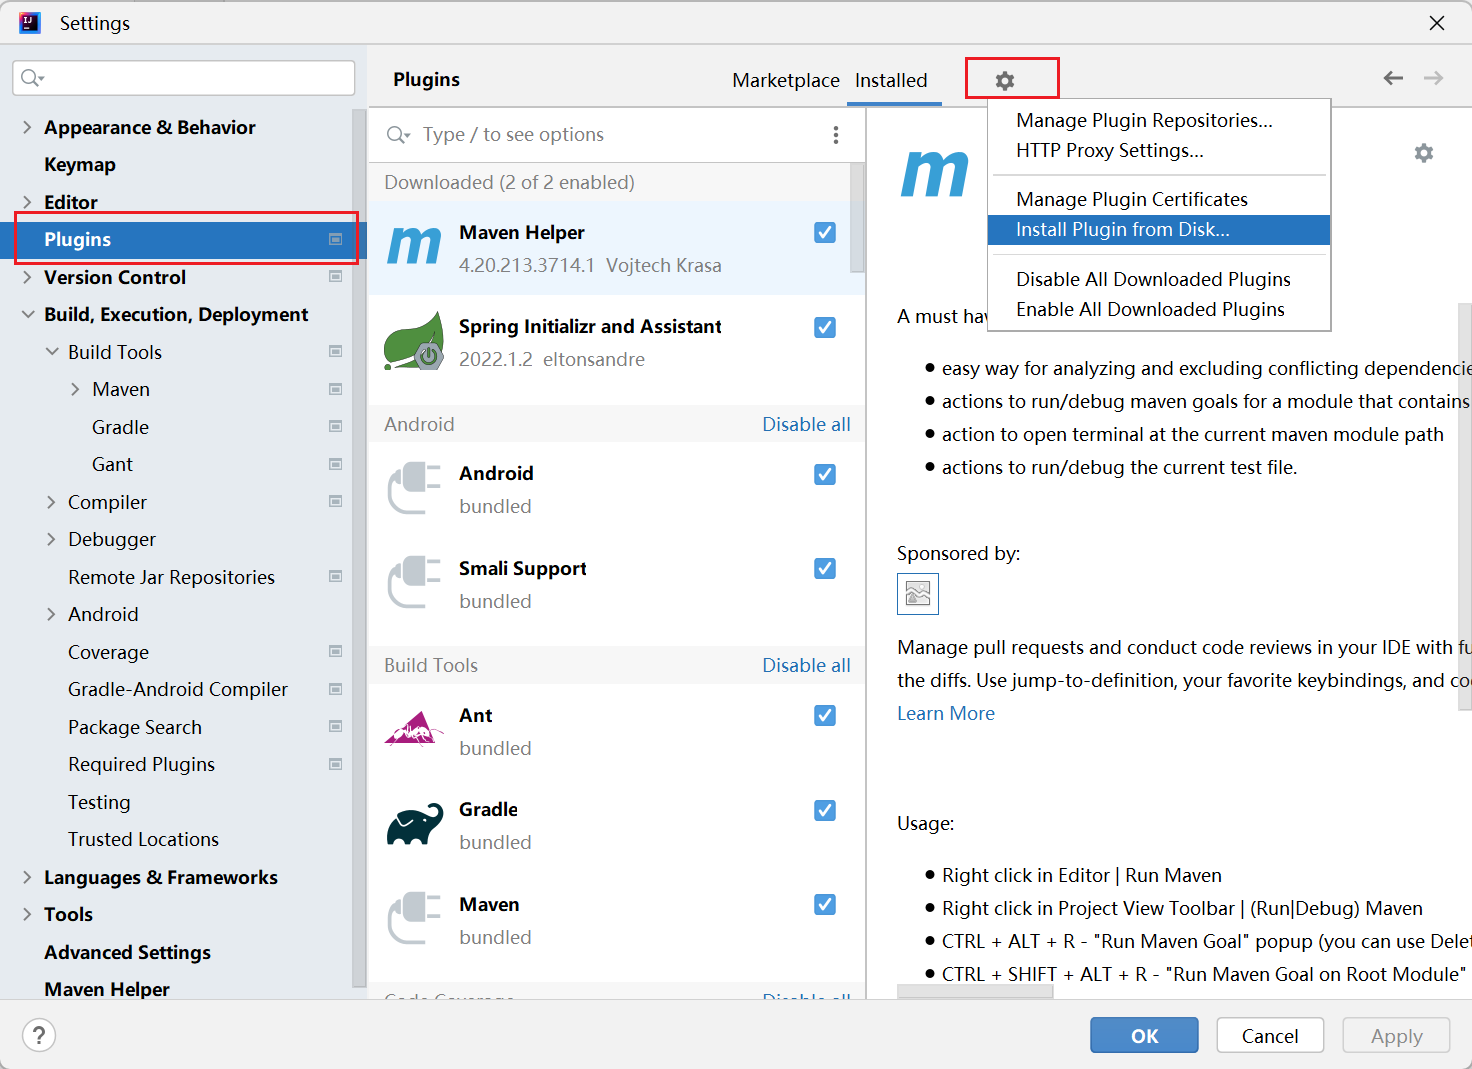
Task: Click project-level icon beside Version Control
Action: pyautogui.click(x=336, y=277)
